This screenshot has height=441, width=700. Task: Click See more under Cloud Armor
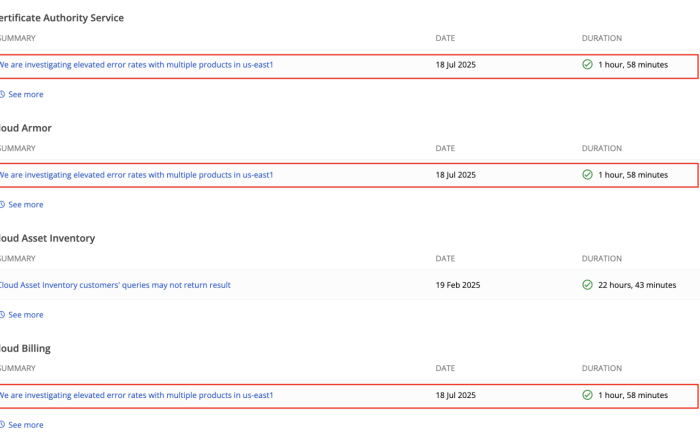click(x=25, y=204)
